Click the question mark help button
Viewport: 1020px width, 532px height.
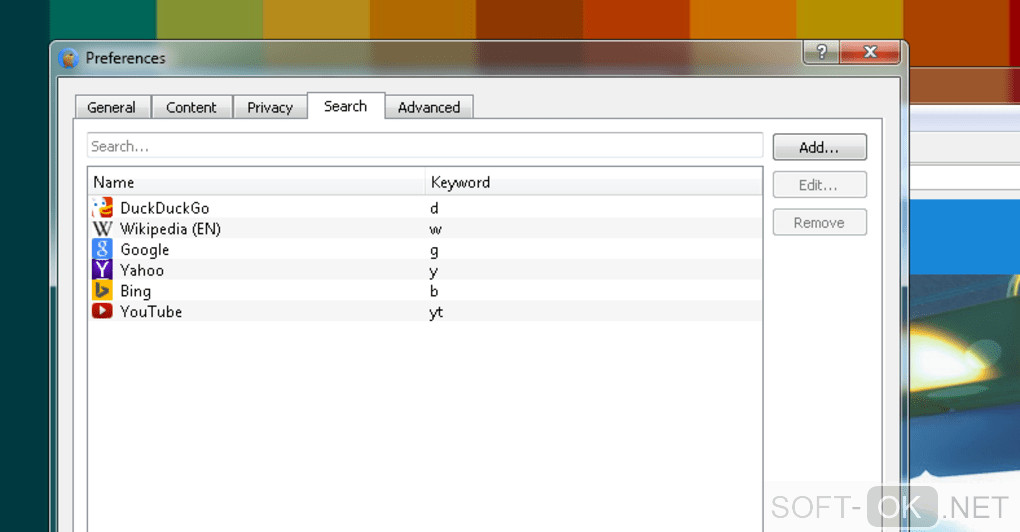(x=820, y=52)
